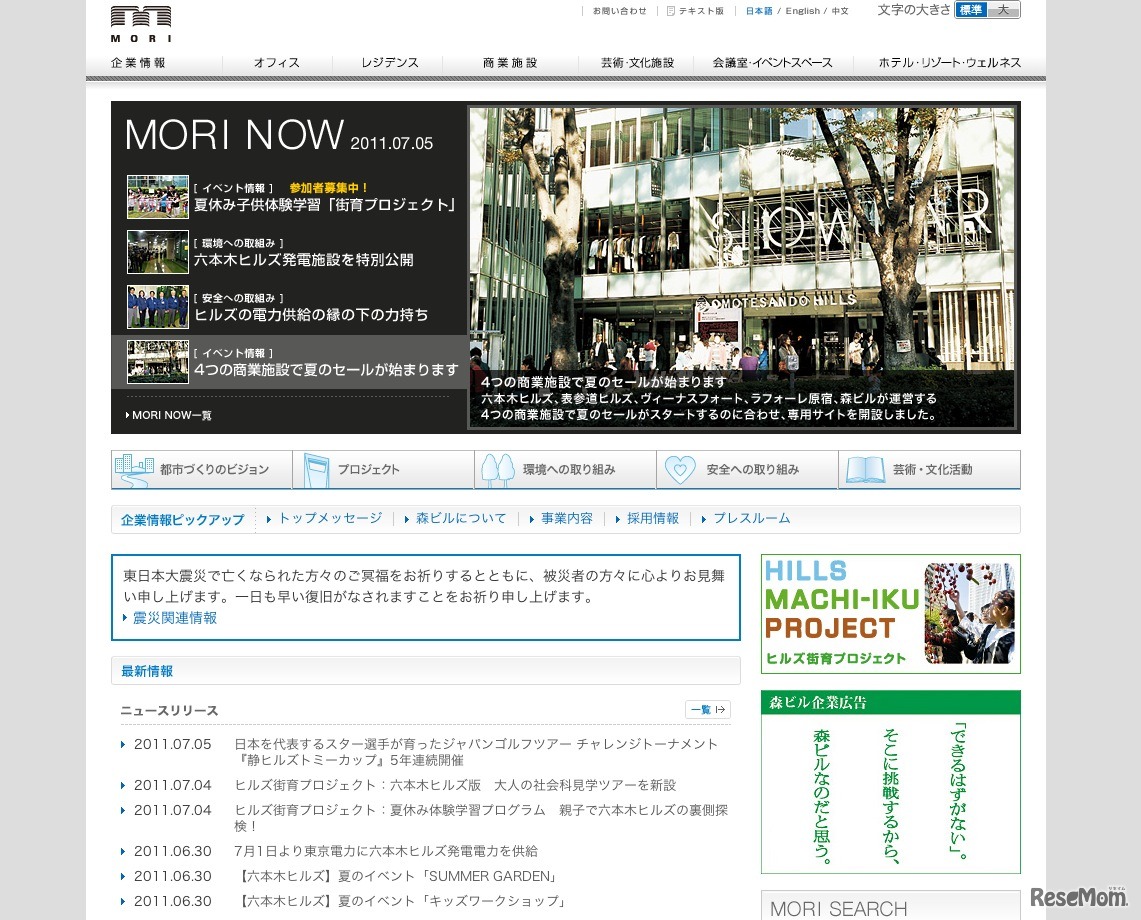Click お問い合わせ link
Screen dimensions: 1141x920
(x=619, y=11)
